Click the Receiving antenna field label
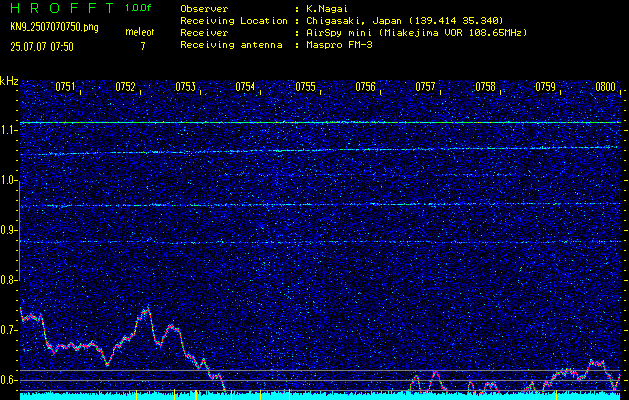The height and width of the screenshot is (400, 629). [231, 45]
